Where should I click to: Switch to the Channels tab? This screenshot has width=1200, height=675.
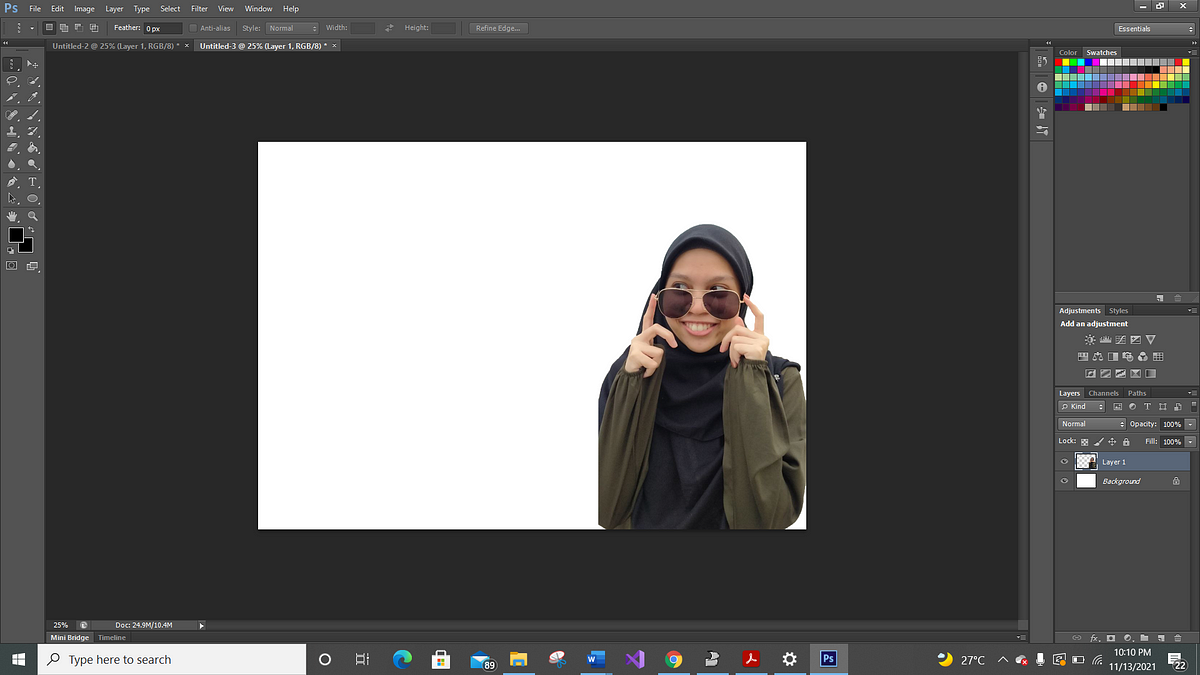tap(1104, 393)
